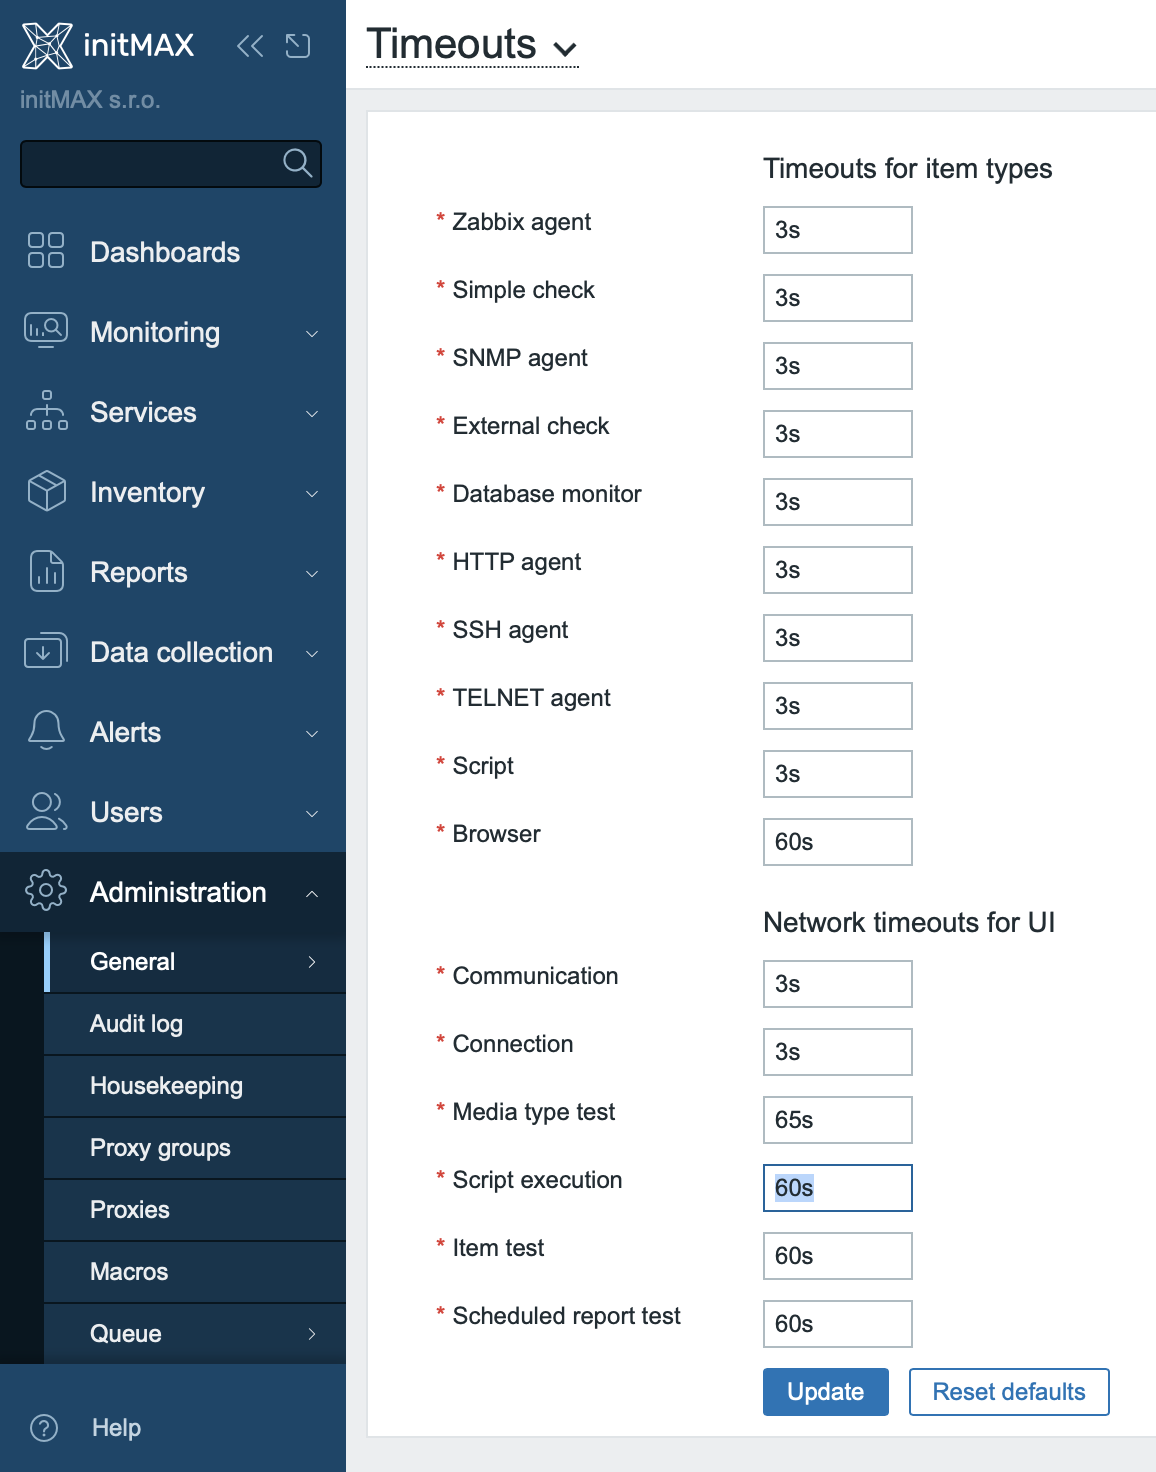1156x1472 pixels.
Task: Expand the Queue submenu arrow
Action: pyautogui.click(x=312, y=1333)
